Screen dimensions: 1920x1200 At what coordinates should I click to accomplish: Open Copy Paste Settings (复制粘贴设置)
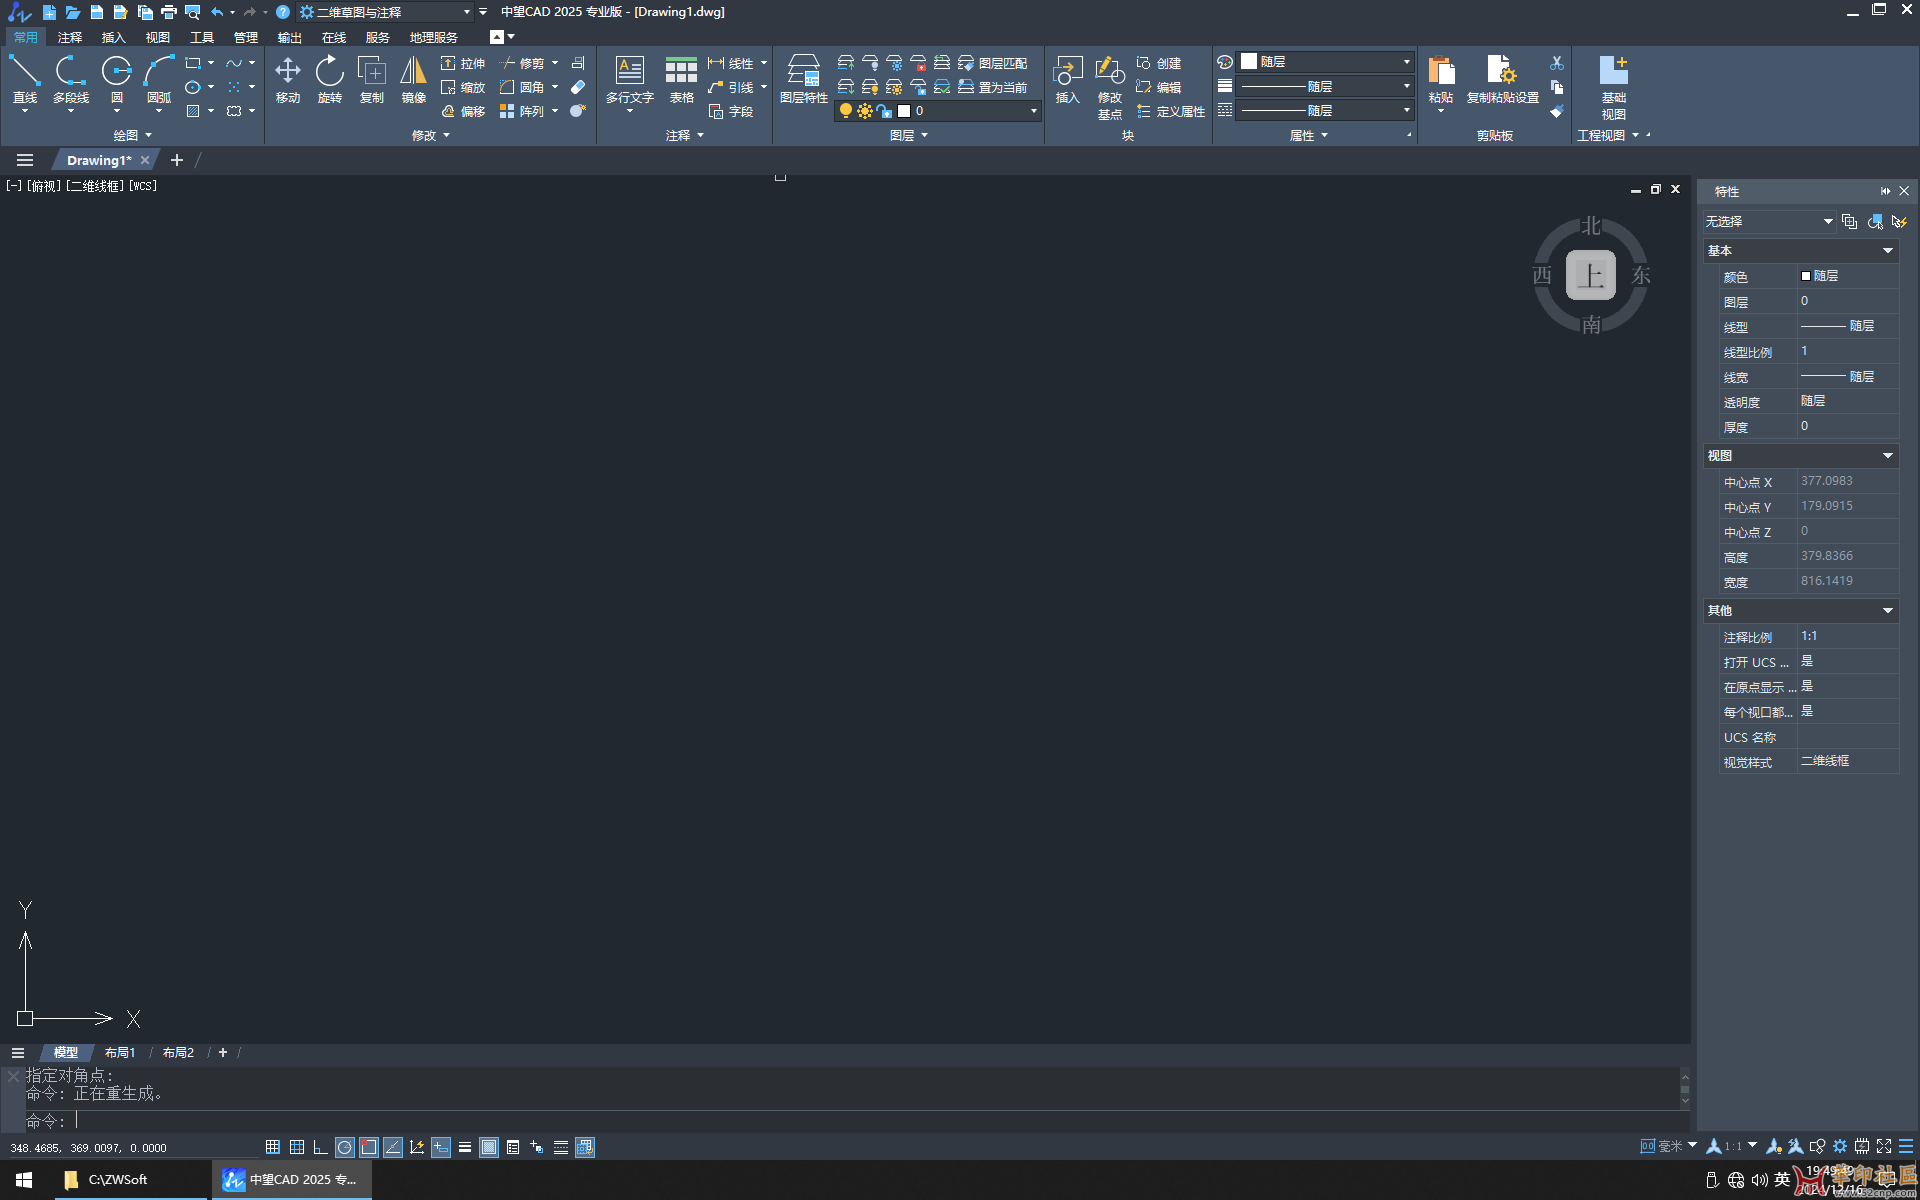[1503, 79]
